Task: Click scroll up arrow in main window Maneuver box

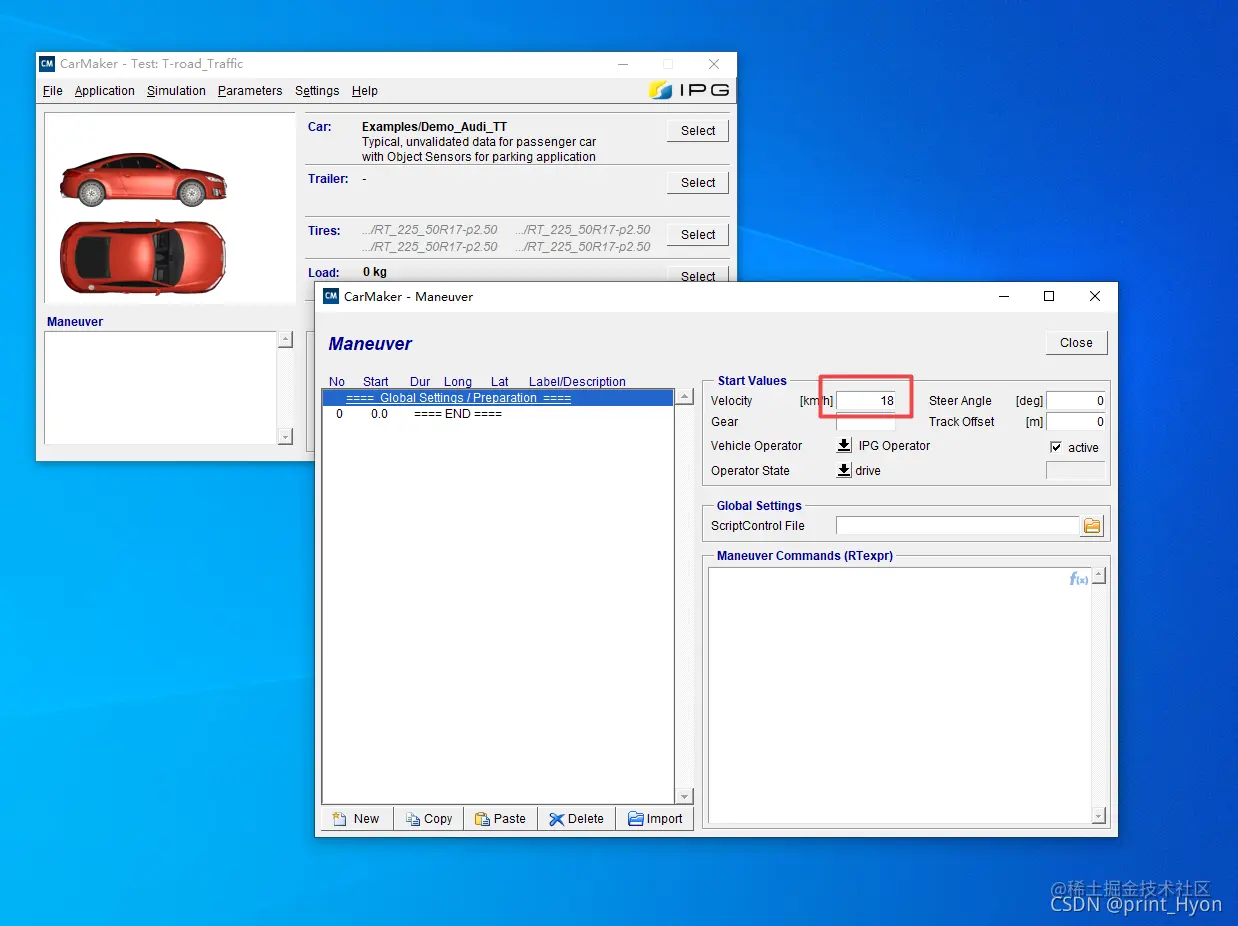Action: (285, 340)
